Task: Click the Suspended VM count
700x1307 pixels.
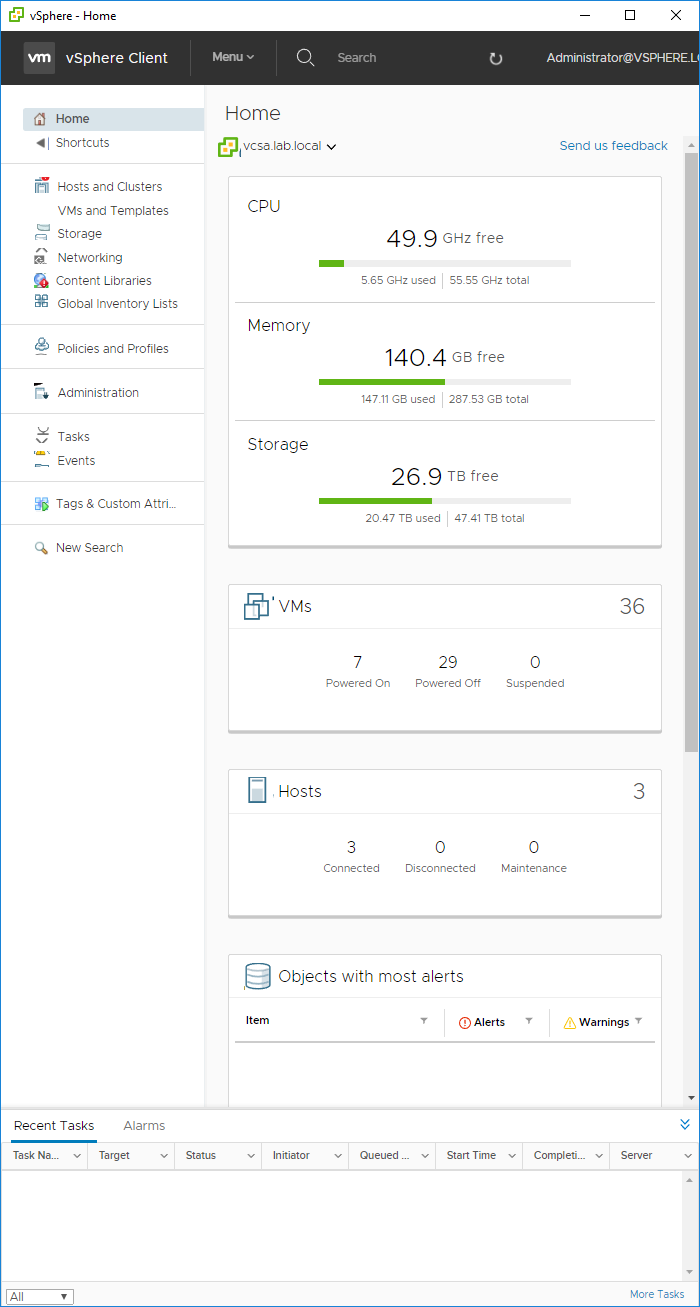Action: [535, 662]
